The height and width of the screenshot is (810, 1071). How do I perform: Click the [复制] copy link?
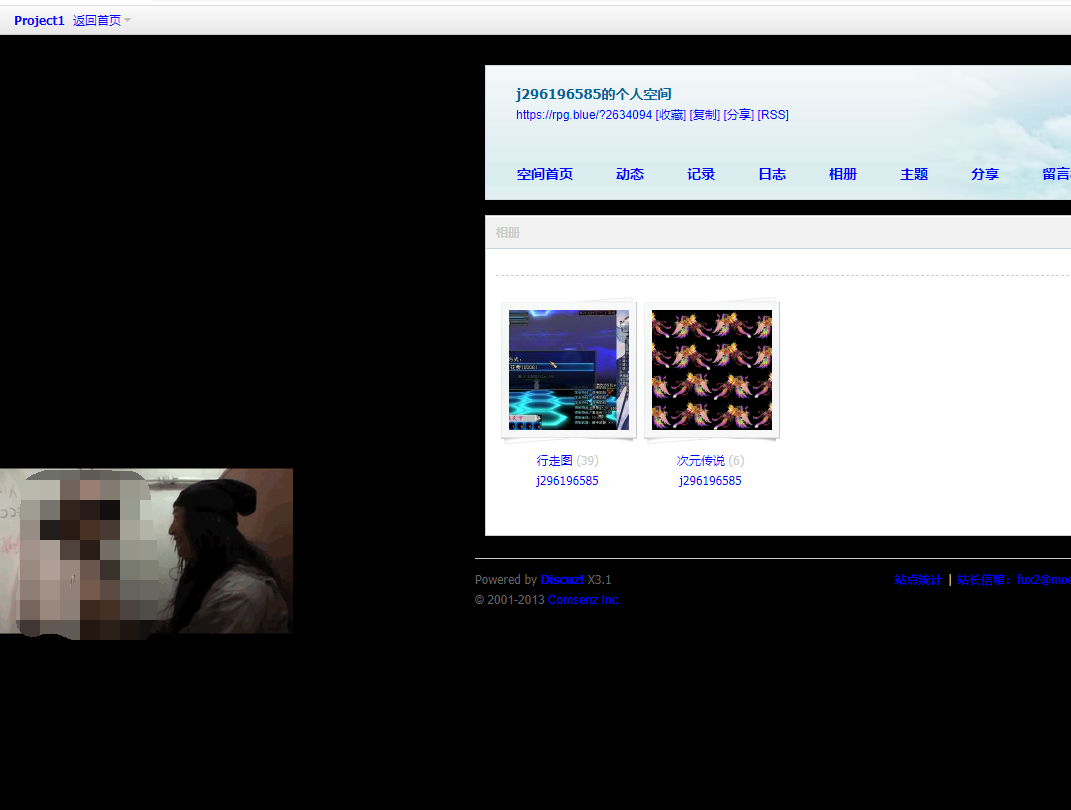click(x=704, y=115)
